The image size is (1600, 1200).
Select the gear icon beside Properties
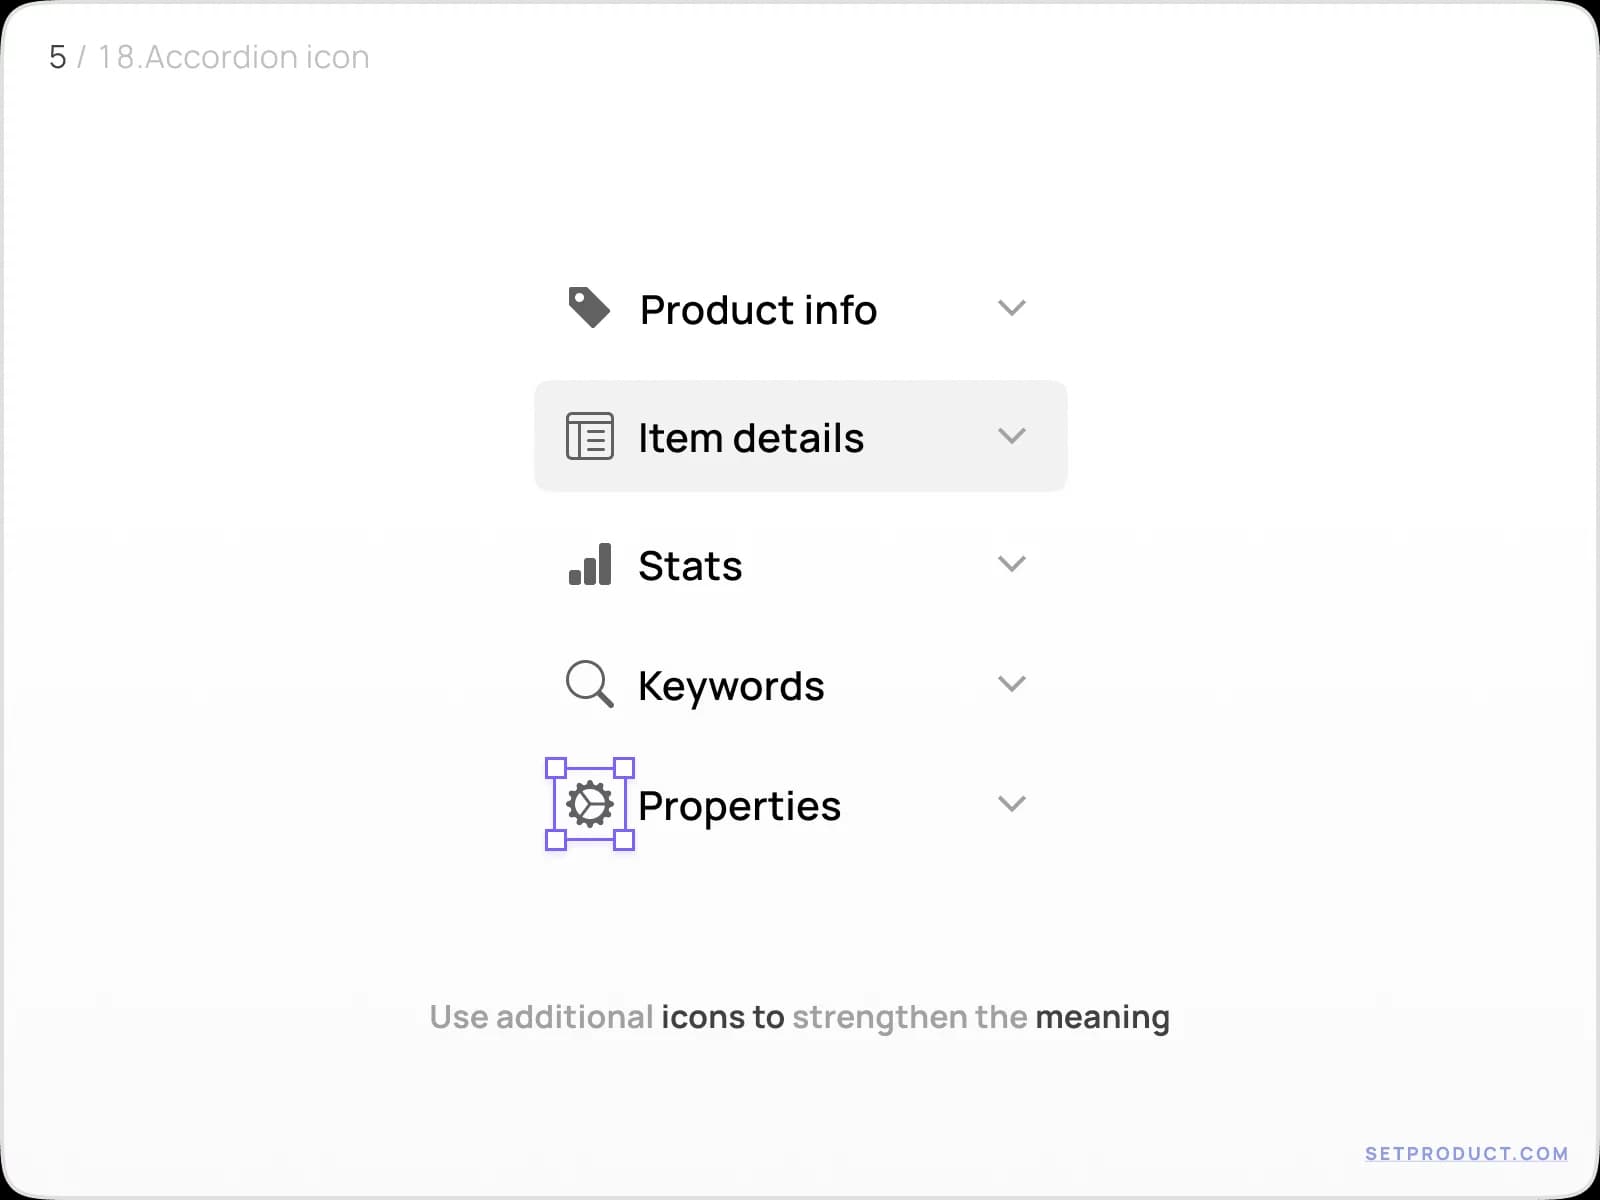(589, 804)
